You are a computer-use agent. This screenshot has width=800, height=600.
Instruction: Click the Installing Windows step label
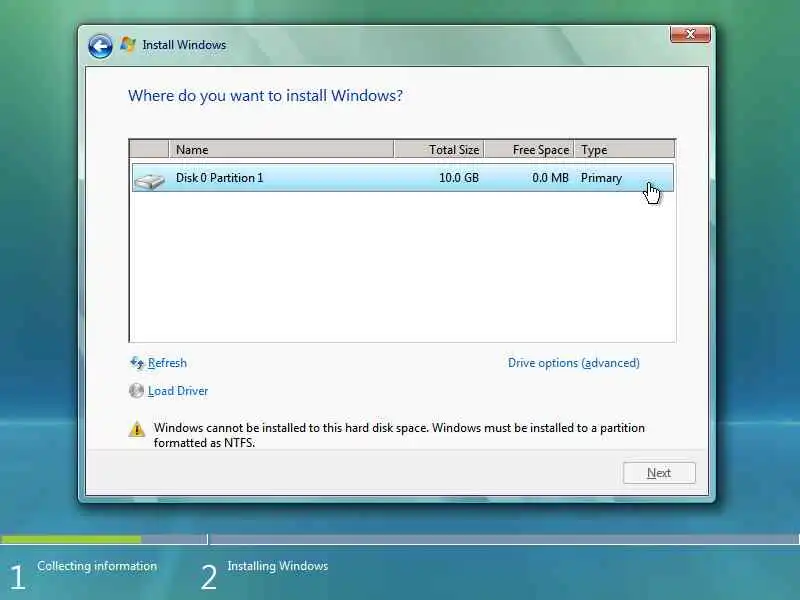tap(278, 566)
